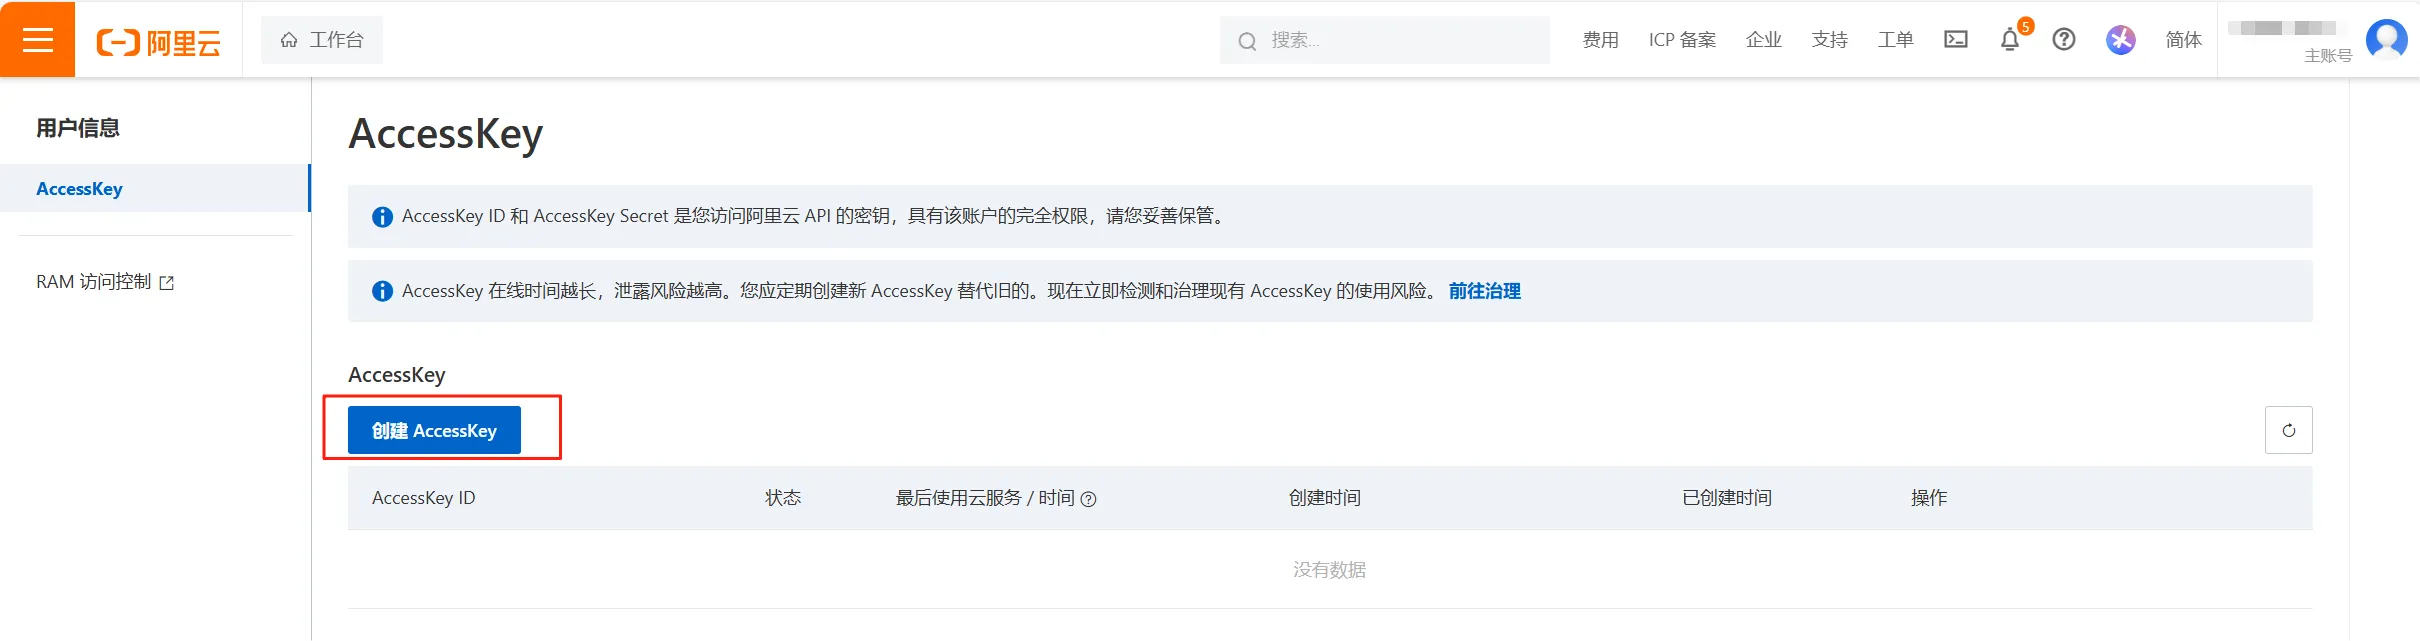Click the Alibaba Cloud logo

[x=158, y=42]
